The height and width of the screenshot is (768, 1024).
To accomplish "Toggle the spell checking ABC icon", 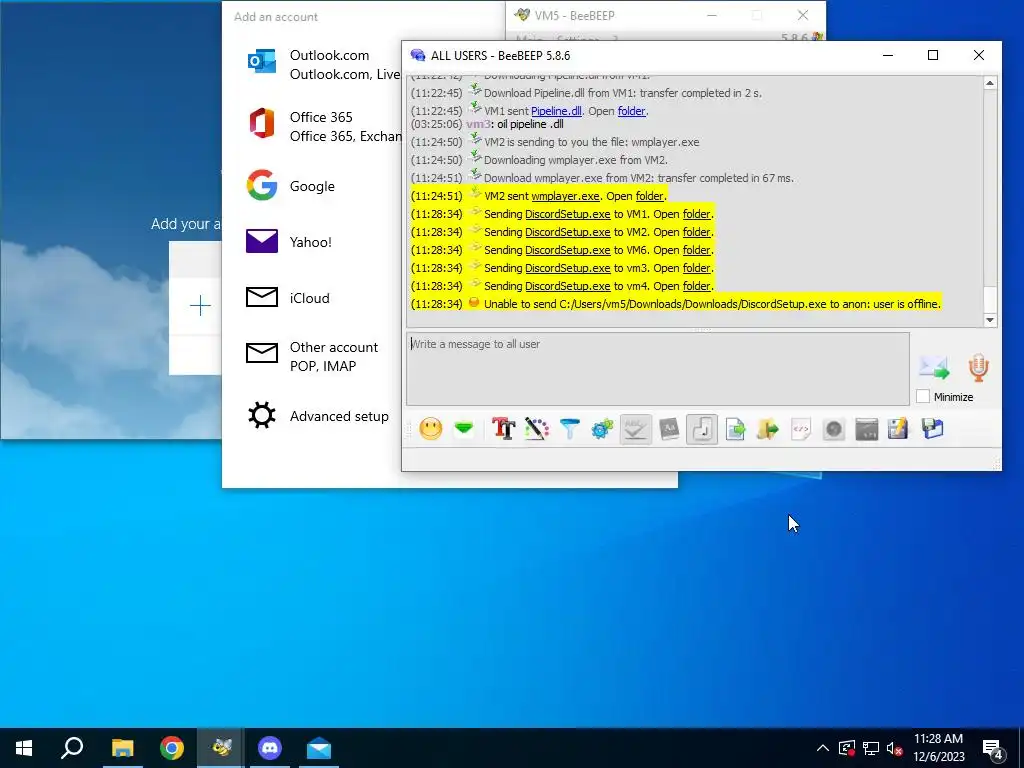I will click(635, 429).
